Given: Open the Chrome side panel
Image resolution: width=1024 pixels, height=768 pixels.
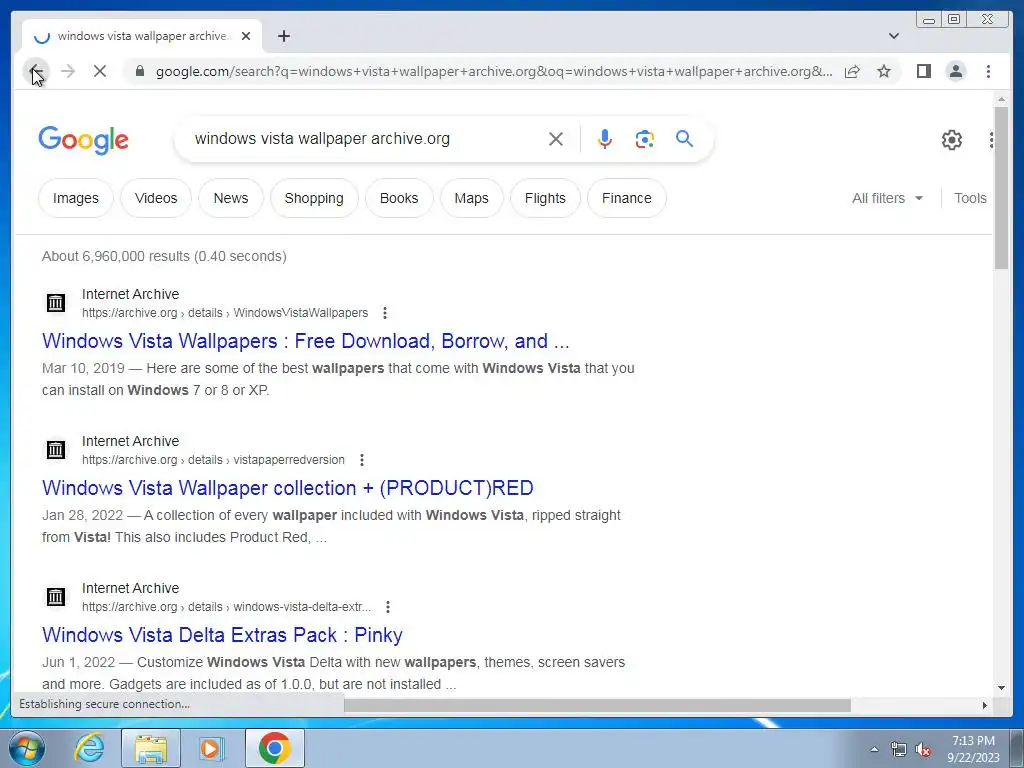Looking at the screenshot, I should tap(923, 71).
